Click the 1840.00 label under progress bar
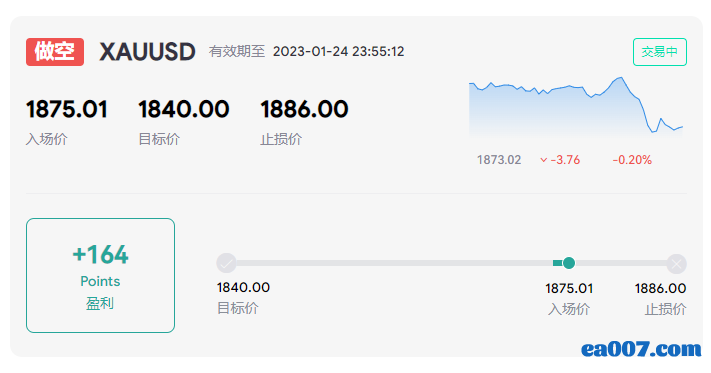Viewport: 711px width, 373px height. click(x=243, y=287)
